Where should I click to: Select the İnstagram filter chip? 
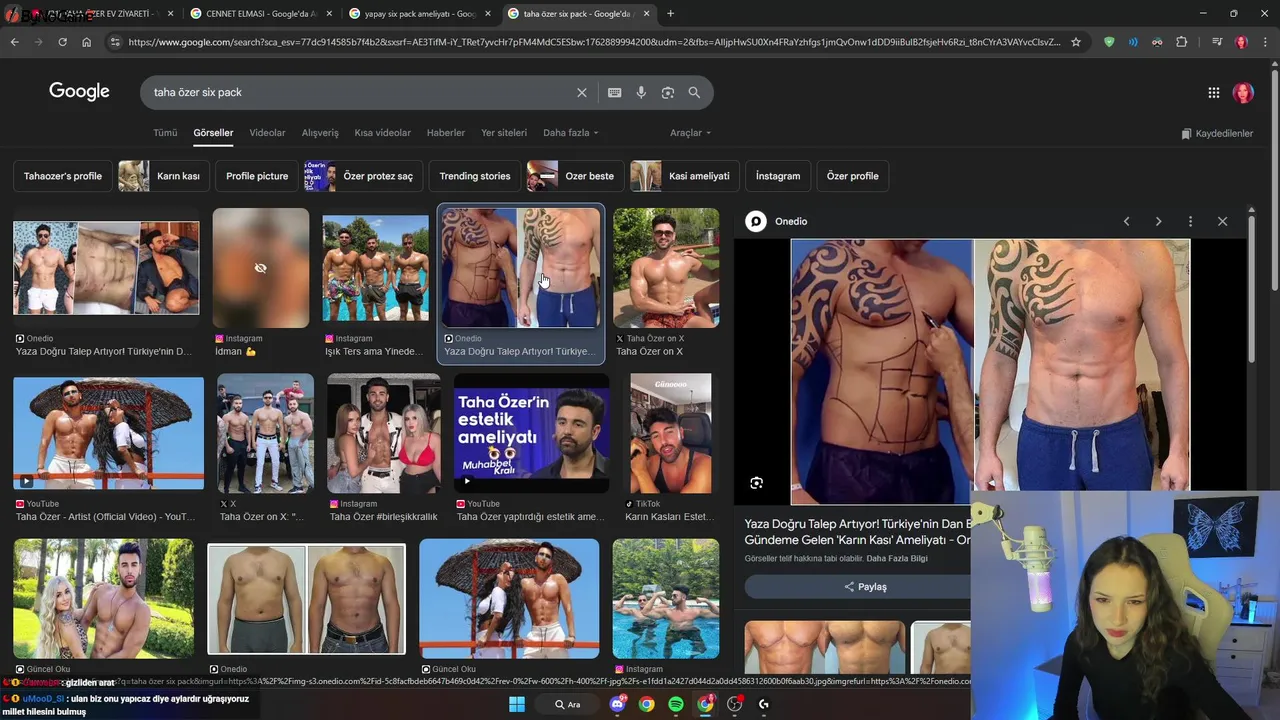[778, 176]
